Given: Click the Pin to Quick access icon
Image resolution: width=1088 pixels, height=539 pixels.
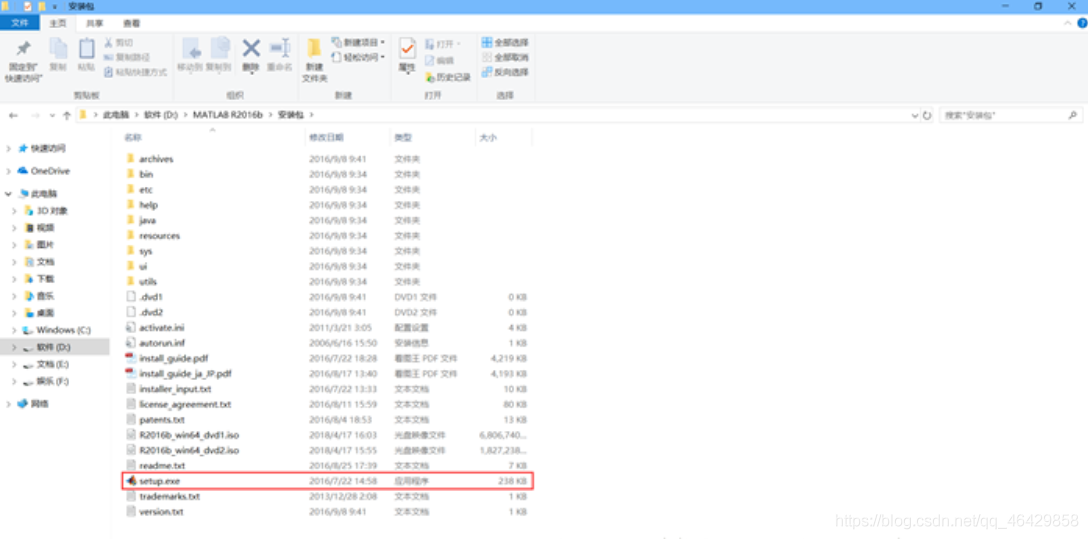Looking at the screenshot, I should click(24, 49).
